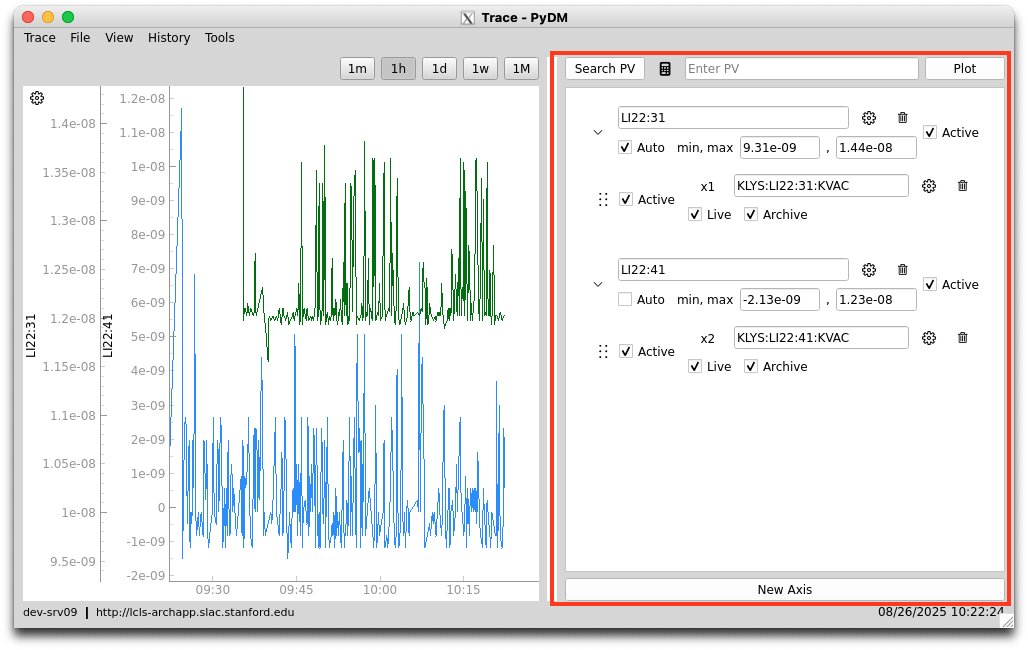Focus the Enter PV input field
The width and height of the screenshot is (1028, 650).
click(x=801, y=69)
